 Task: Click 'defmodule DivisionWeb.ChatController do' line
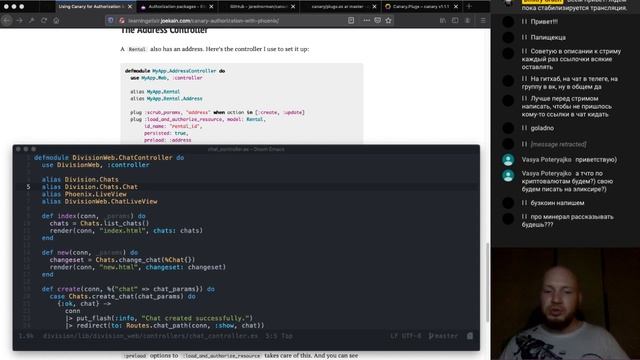[109, 158]
